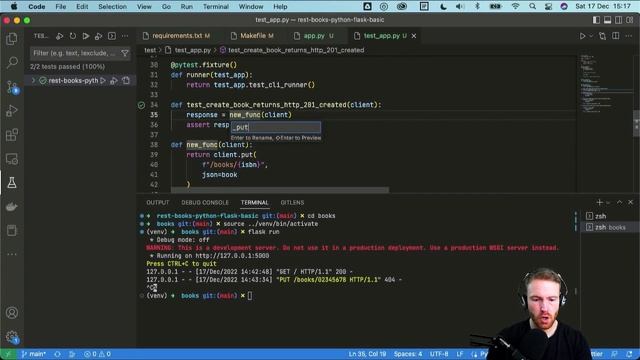Open the Terminal menu in menu bar

[216, 7]
